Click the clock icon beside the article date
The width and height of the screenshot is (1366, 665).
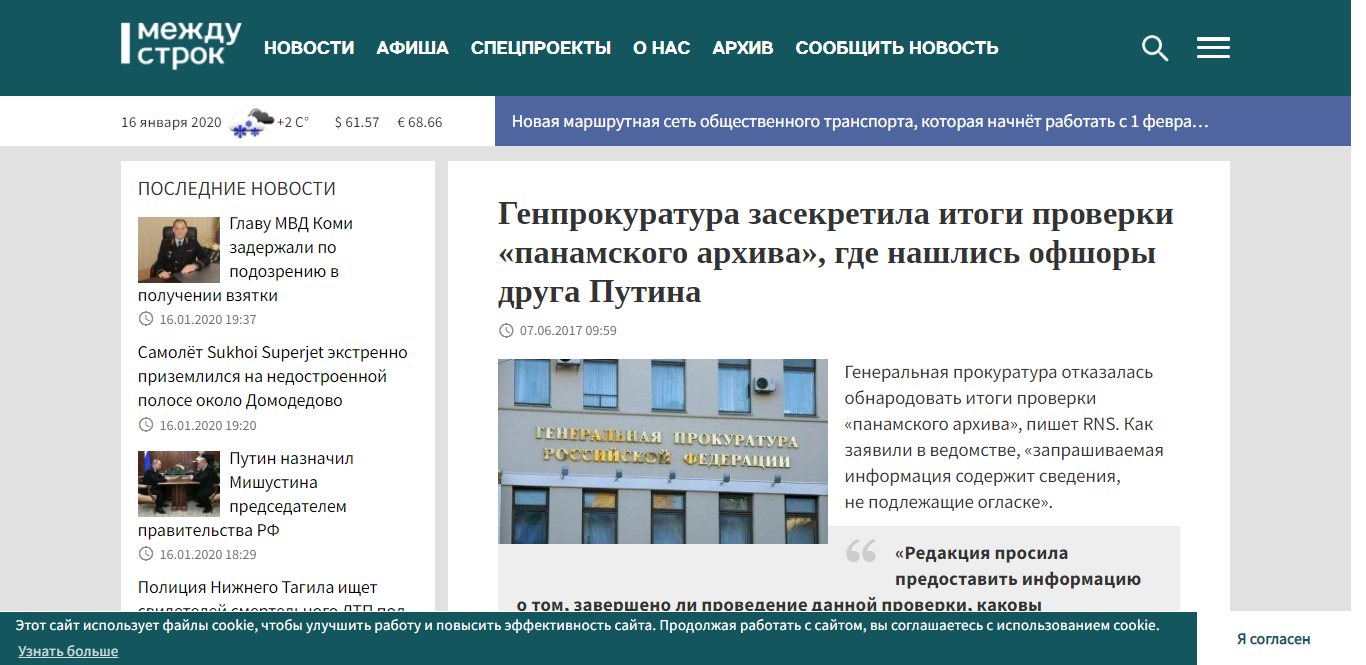[x=506, y=331]
